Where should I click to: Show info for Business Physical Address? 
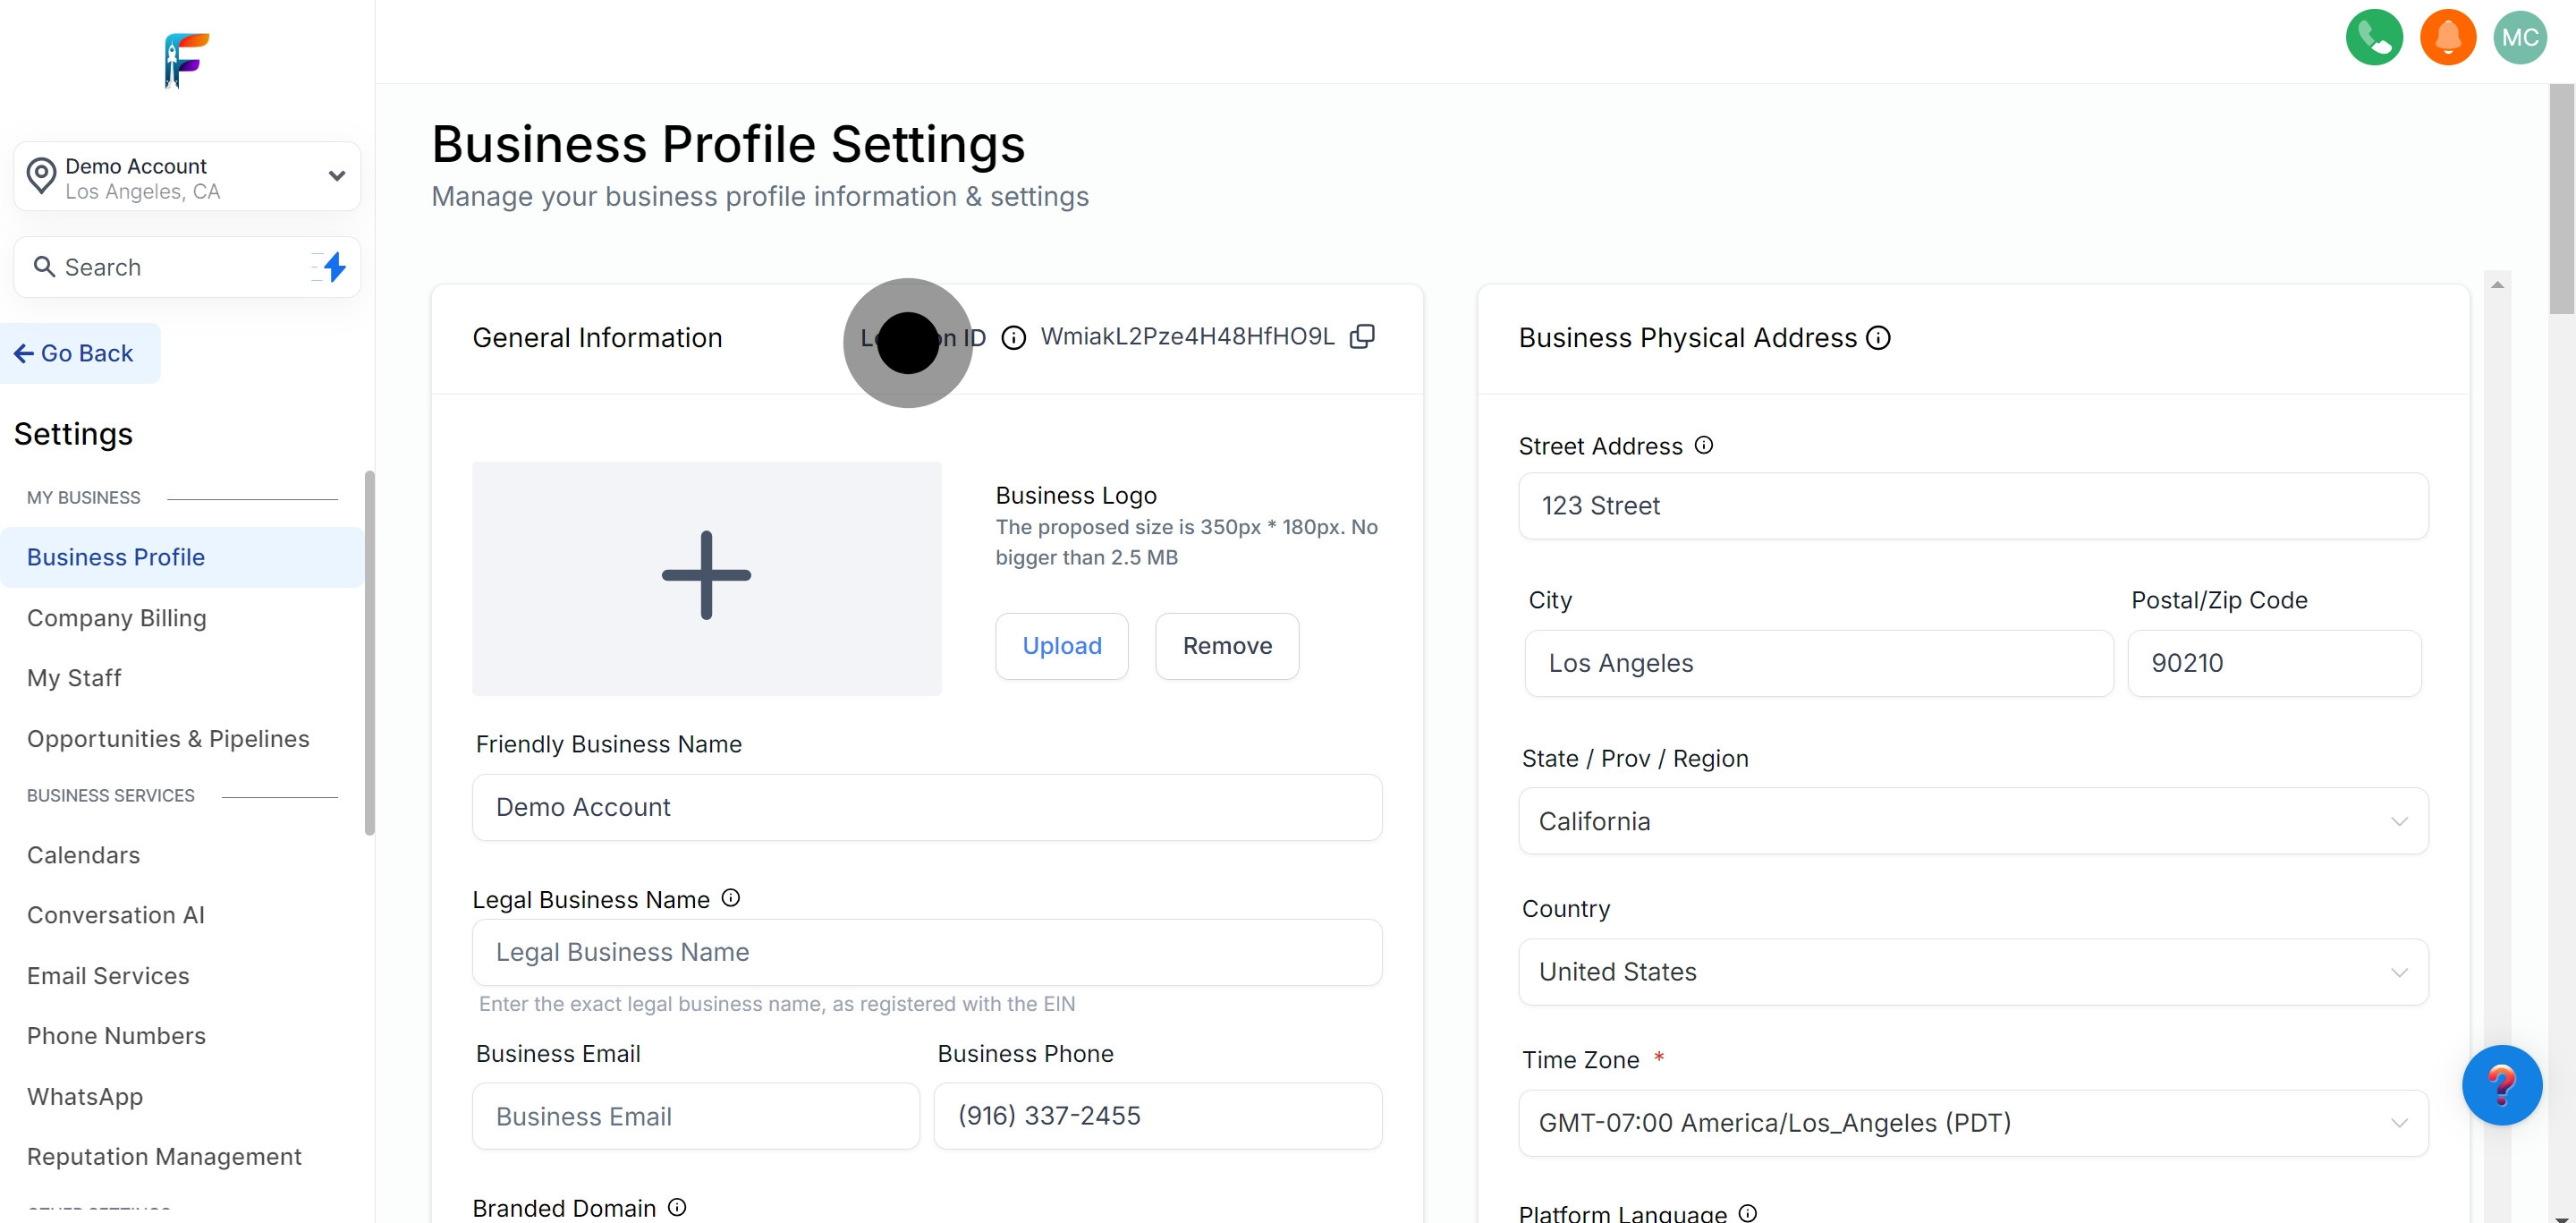1878,338
